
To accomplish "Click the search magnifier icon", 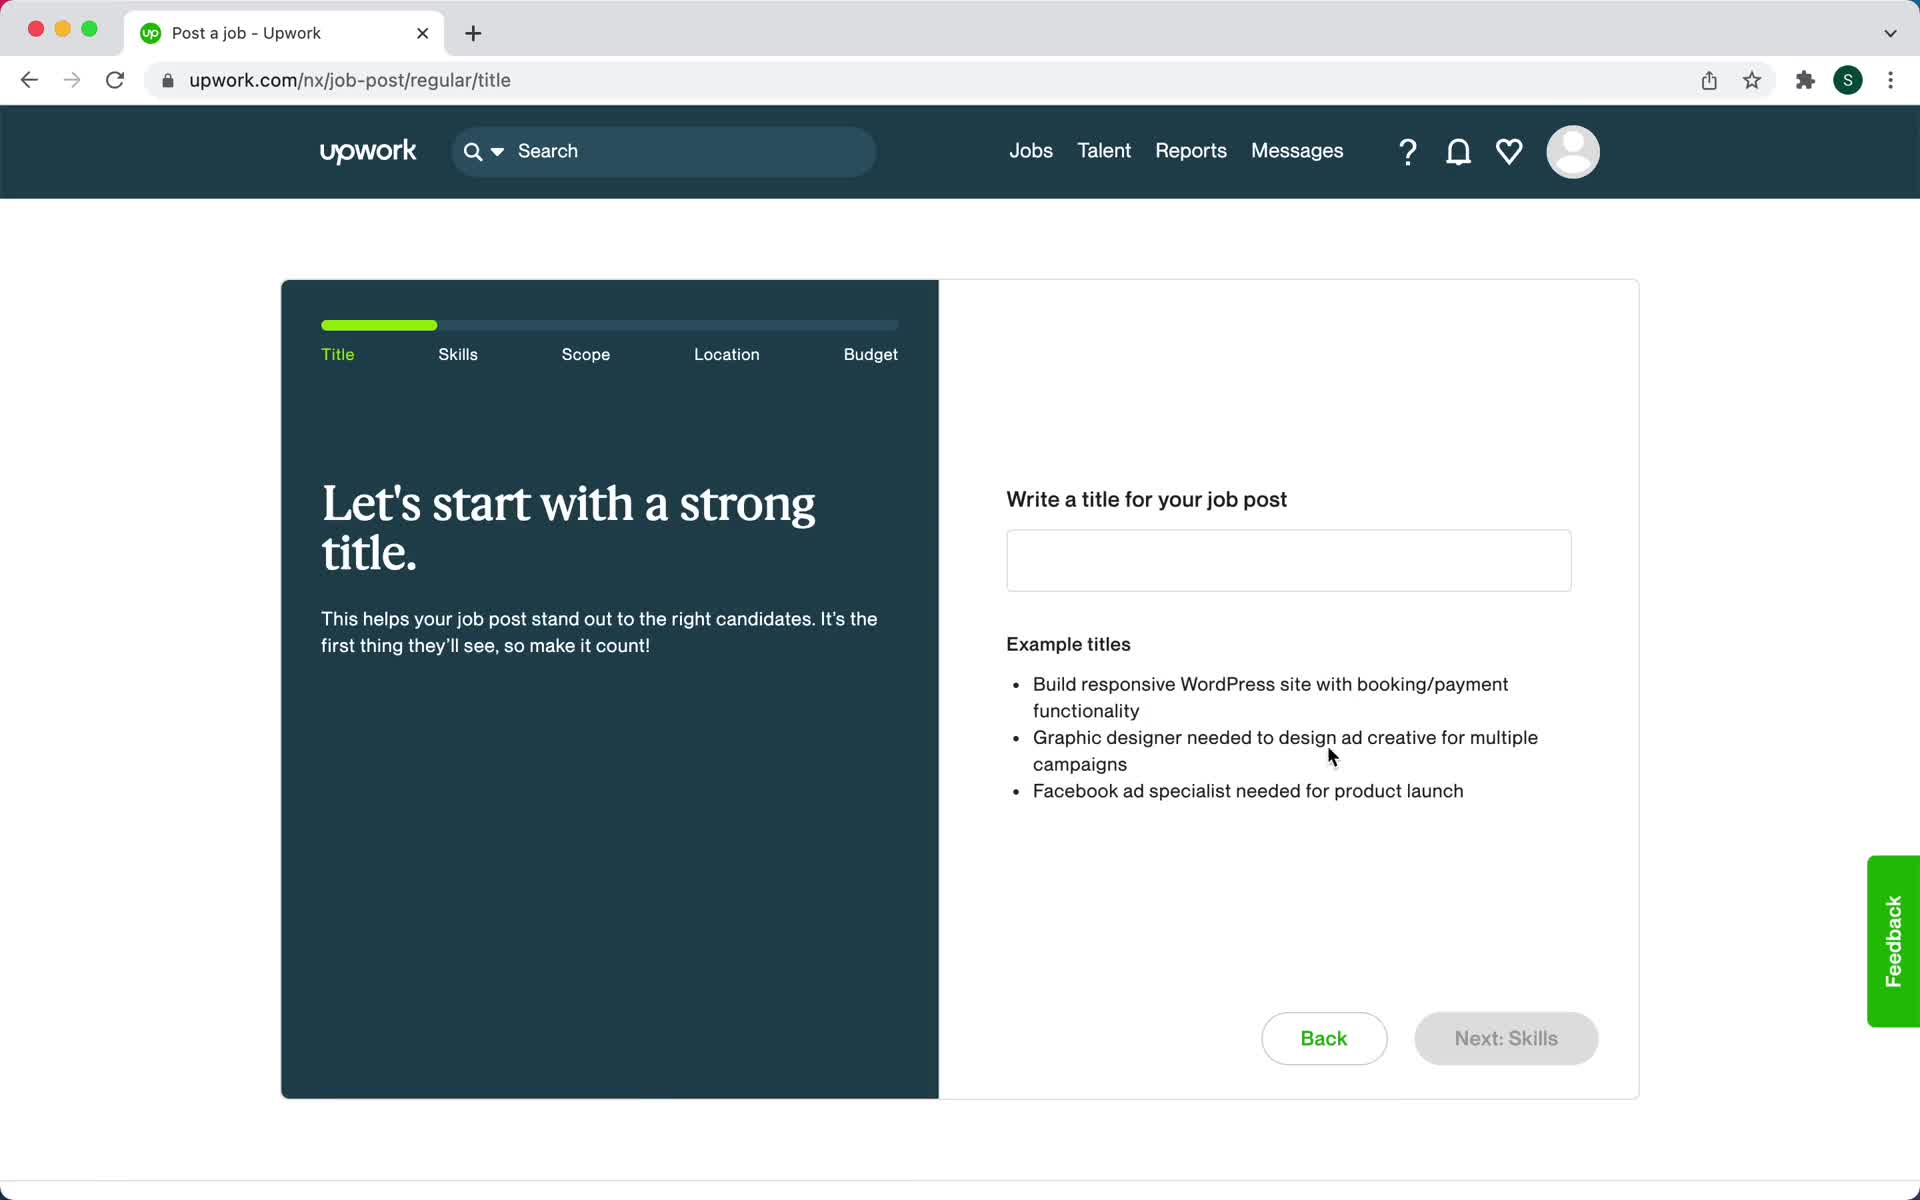I will click(x=473, y=152).
